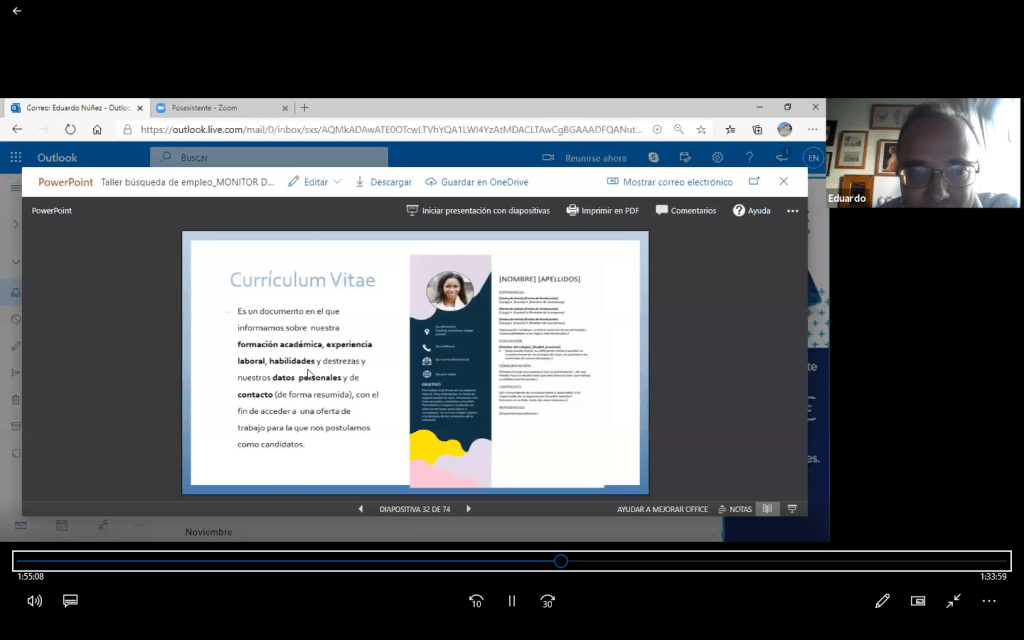This screenshot has width=1024, height=640.
Task: Switch to mini view mode
Action: [x=918, y=601]
